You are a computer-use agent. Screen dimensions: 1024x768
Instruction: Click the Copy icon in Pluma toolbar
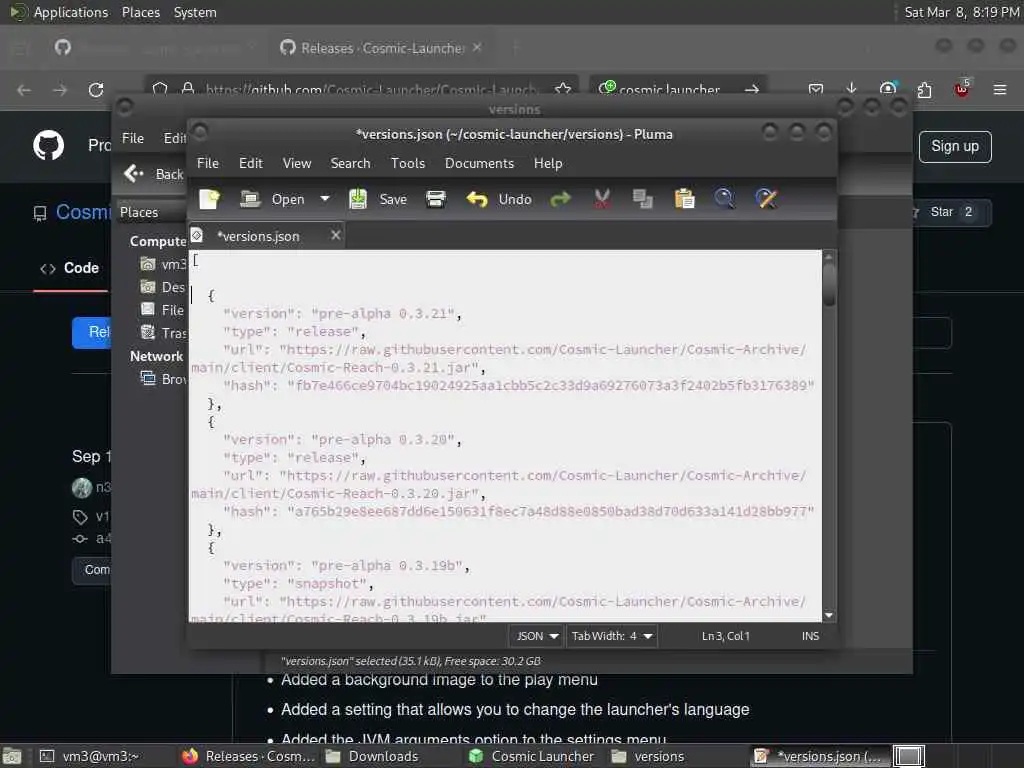643,199
